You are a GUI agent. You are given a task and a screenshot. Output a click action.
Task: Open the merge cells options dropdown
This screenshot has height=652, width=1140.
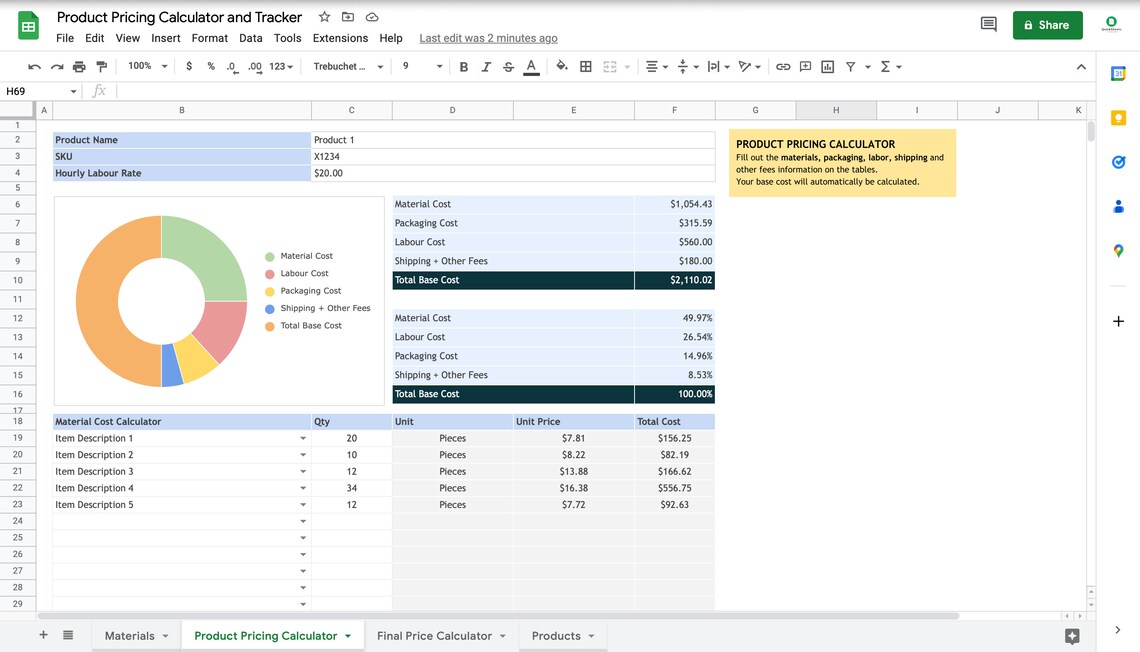627,66
